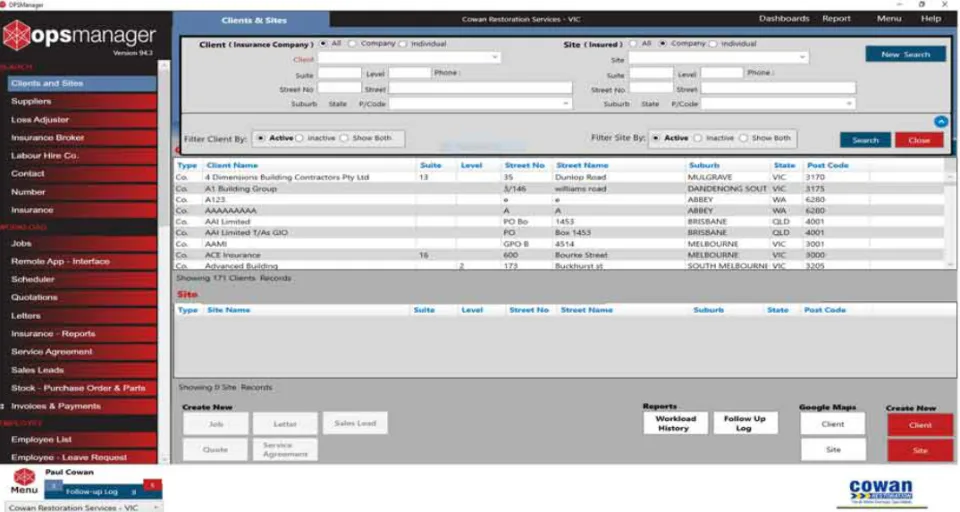Open Loss Adjuster in sidebar
The image size is (960, 512).
81,119
